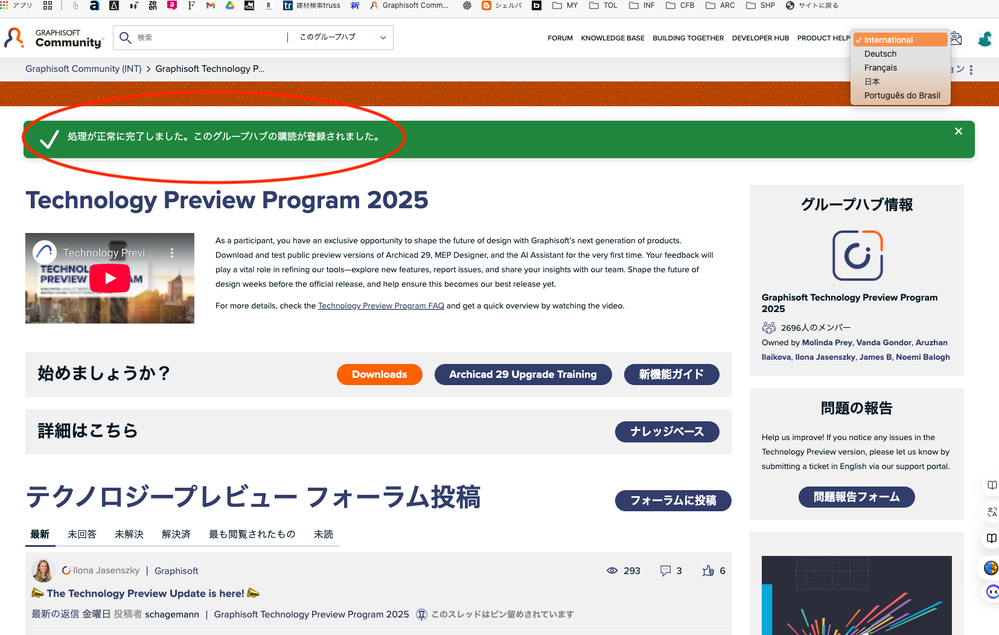Open the KNOWLEDGE BASE navigation menu

tap(612, 38)
